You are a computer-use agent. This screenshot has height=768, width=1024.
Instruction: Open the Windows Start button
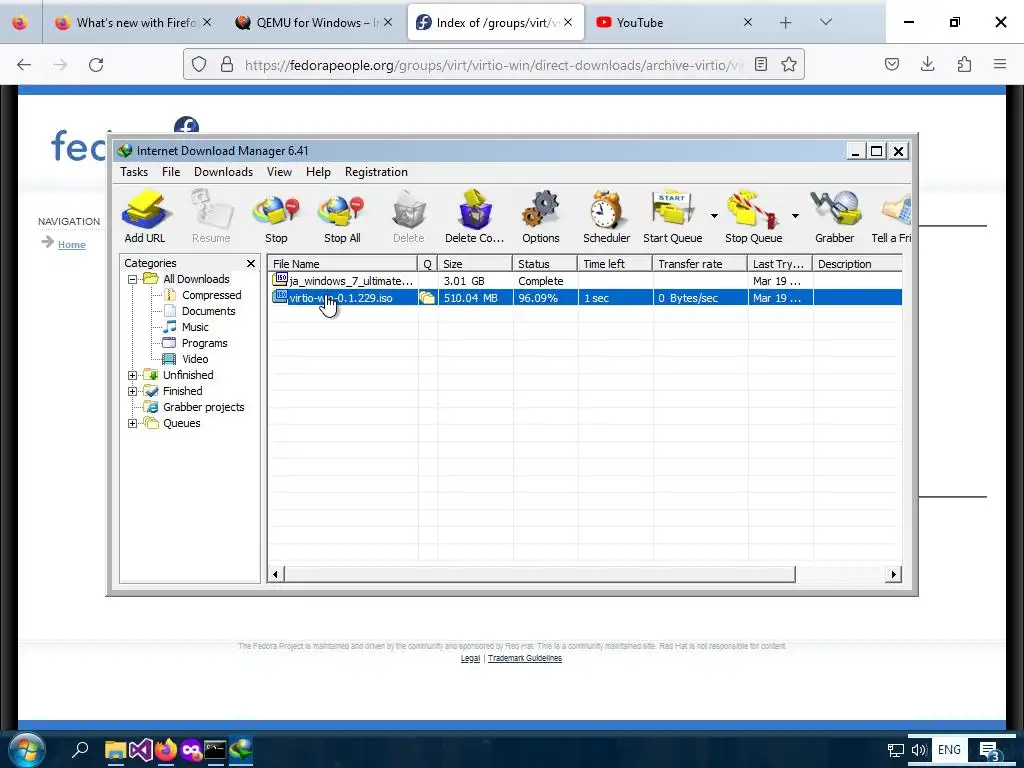pyautogui.click(x=26, y=750)
